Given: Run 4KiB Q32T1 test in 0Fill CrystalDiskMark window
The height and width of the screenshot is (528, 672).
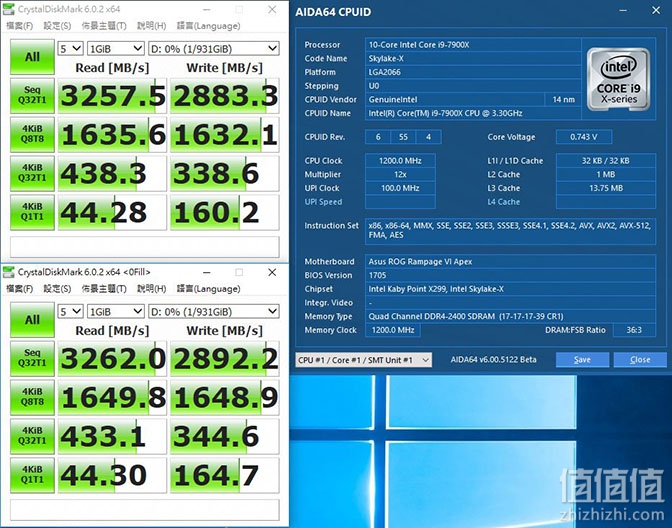Looking at the screenshot, I should (32, 436).
